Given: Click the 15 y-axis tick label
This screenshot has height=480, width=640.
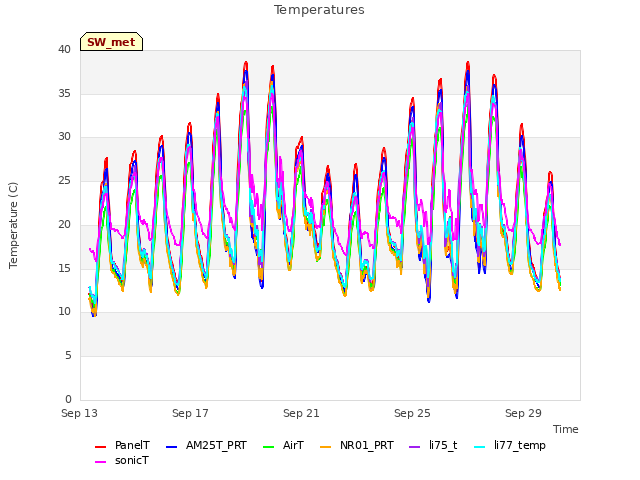Looking at the screenshot, I should coord(64,268).
